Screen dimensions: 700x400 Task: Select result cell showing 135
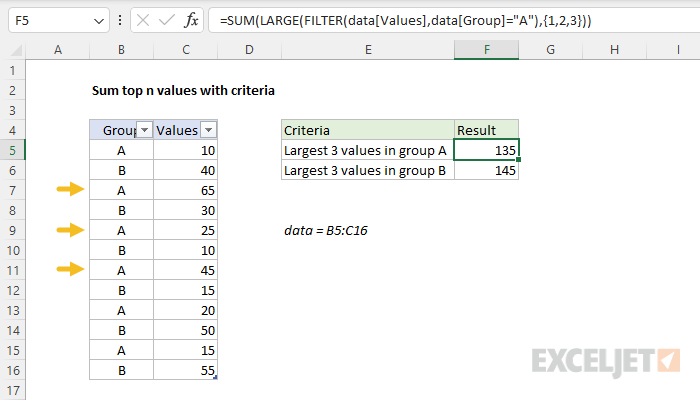pyautogui.click(x=487, y=150)
